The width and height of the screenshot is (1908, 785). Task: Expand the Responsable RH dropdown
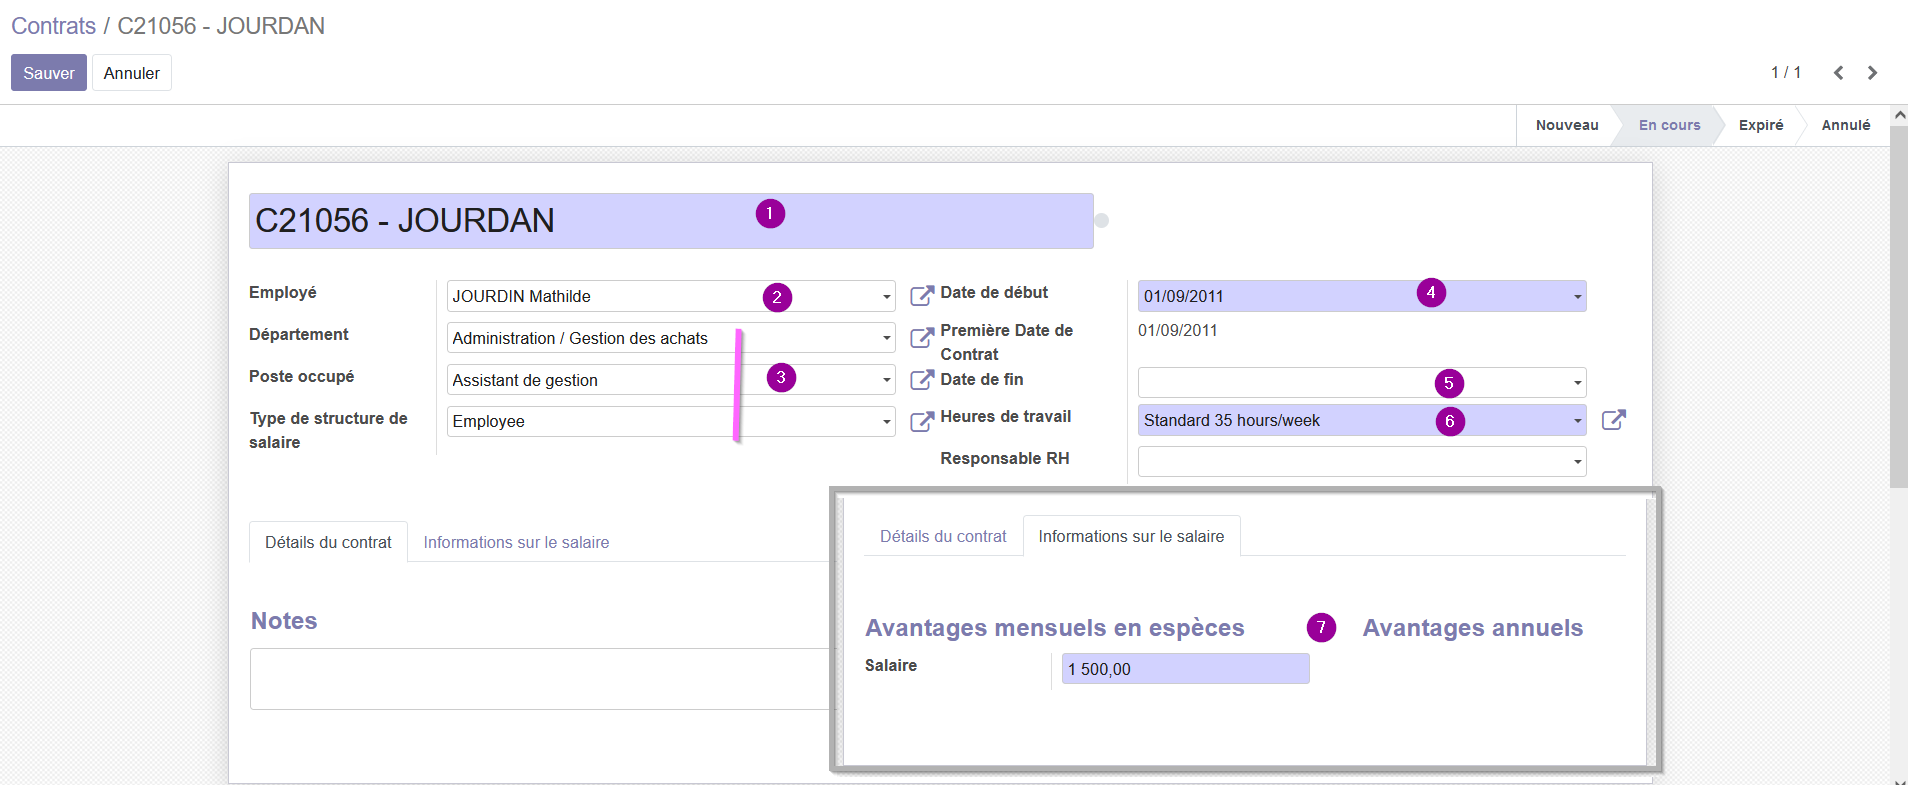coord(1577,462)
